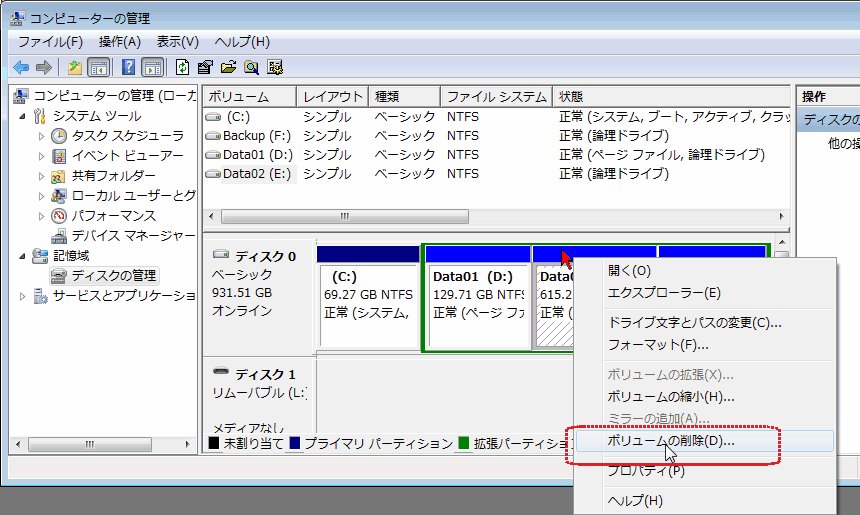Toggle the Show/Hide Console Tree button

pyautogui.click(x=98, y=68)
